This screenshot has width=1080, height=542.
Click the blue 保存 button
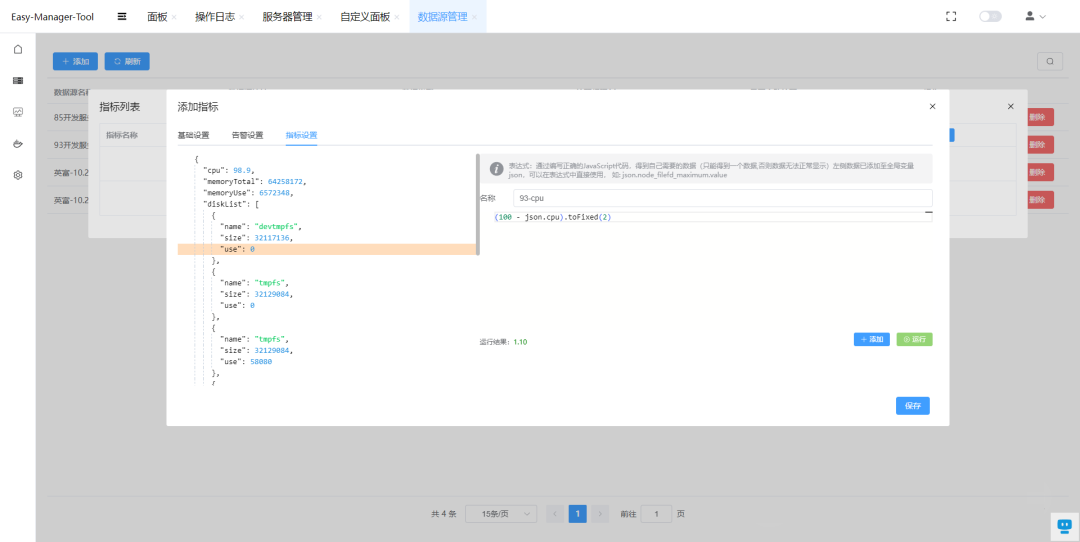coord(912,405)
